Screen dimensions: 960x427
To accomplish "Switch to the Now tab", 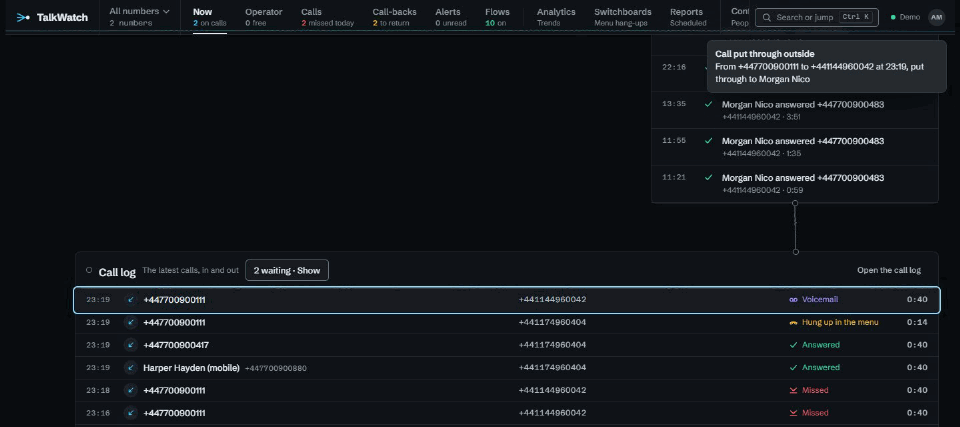I will point(209,17).
